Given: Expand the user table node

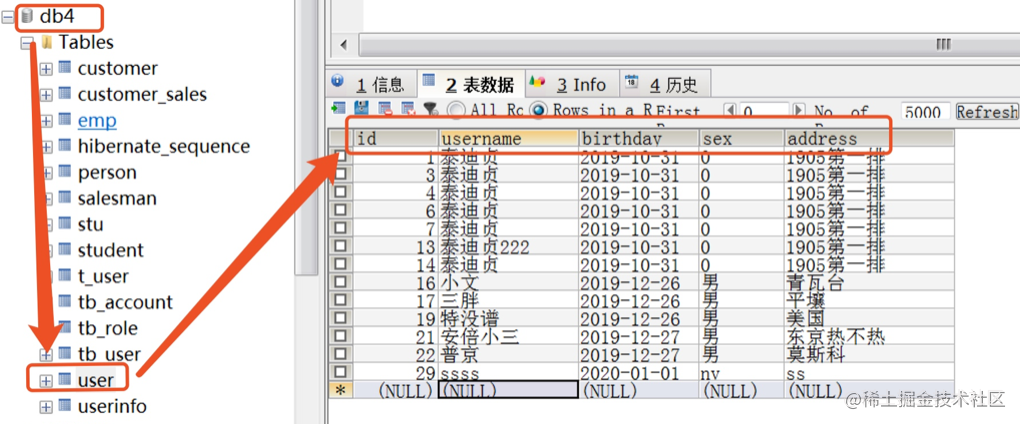Looking at the screenshot, I should (46, 381).
